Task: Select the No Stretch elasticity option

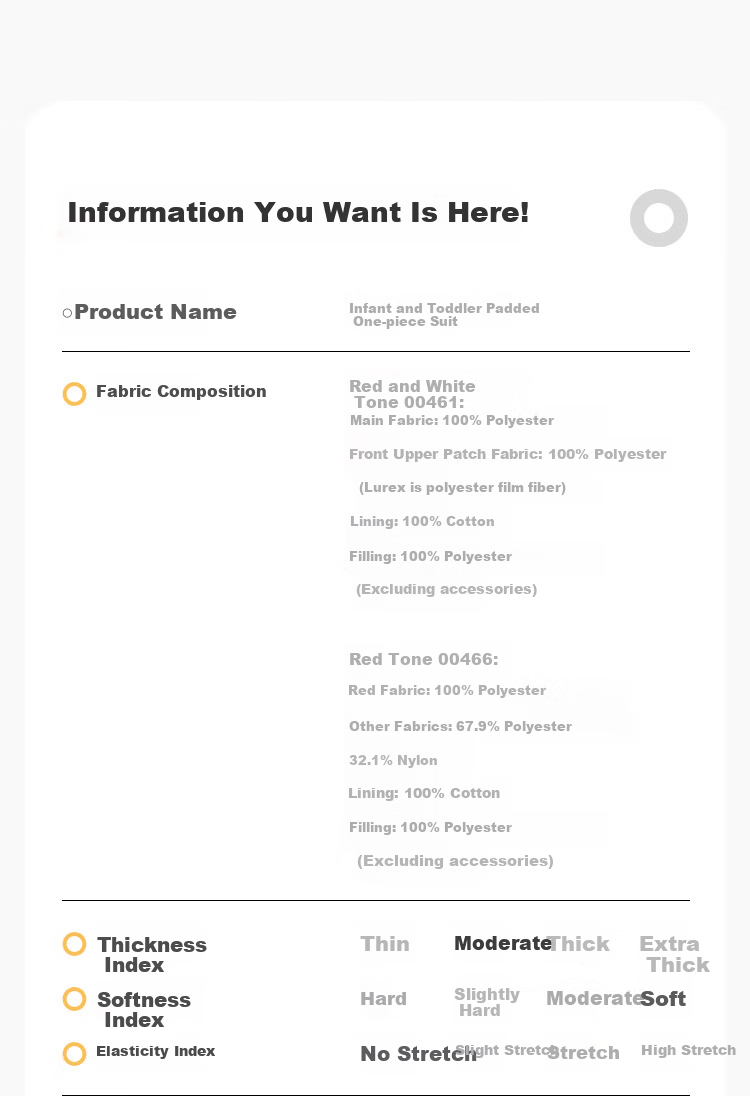Action: [x=418, y=1053]
